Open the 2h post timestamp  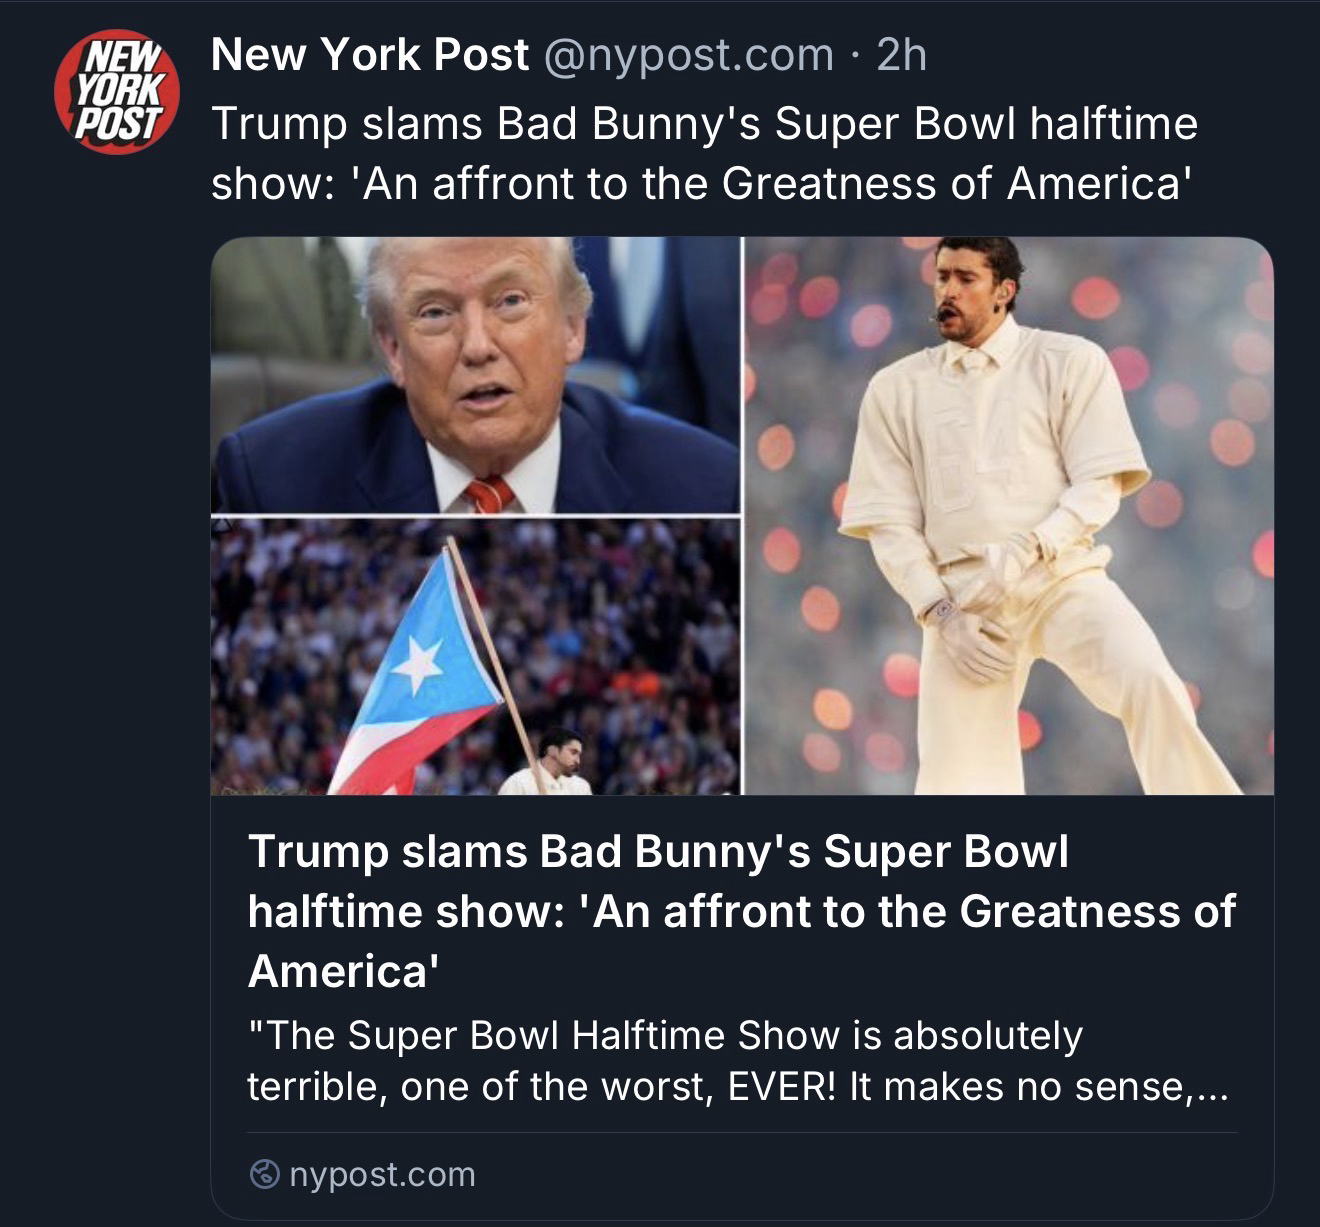point(902,55)
